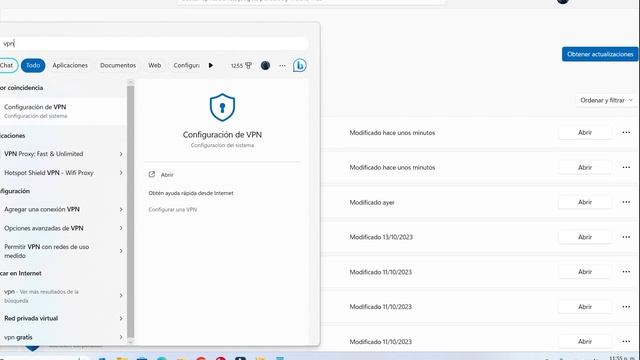Switch to the Configuración filter tab
Screen dimensions: 640x360
(187, 65)
